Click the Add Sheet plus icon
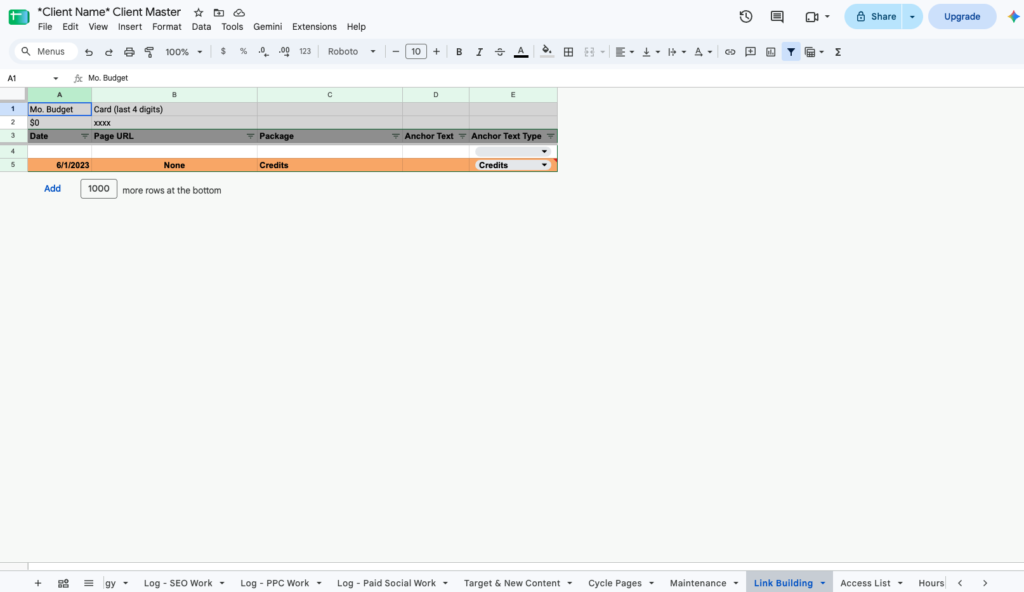Viewport: 1024px width, 592px height. [38, 583]
